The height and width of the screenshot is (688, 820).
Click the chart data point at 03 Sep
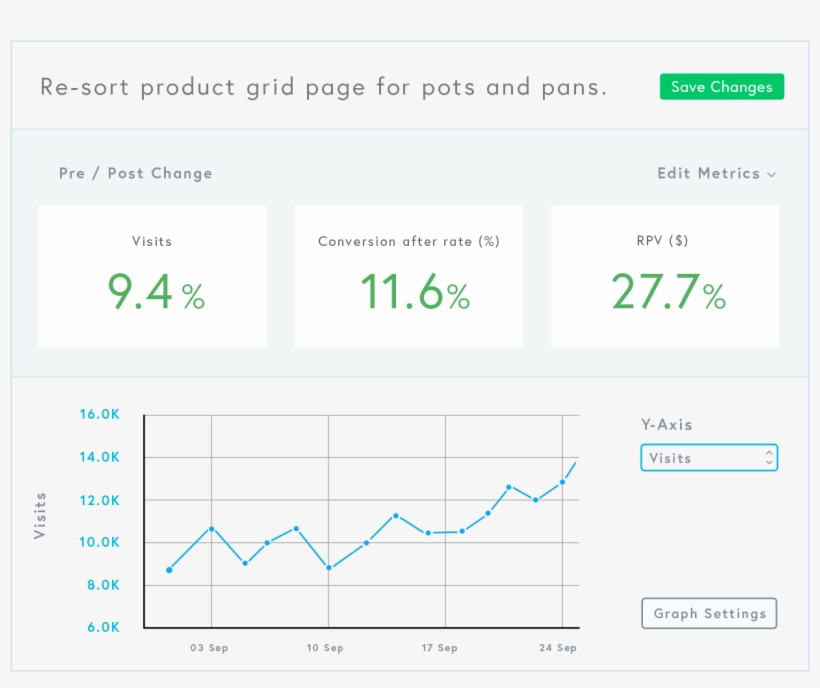[x=211, y=528]
